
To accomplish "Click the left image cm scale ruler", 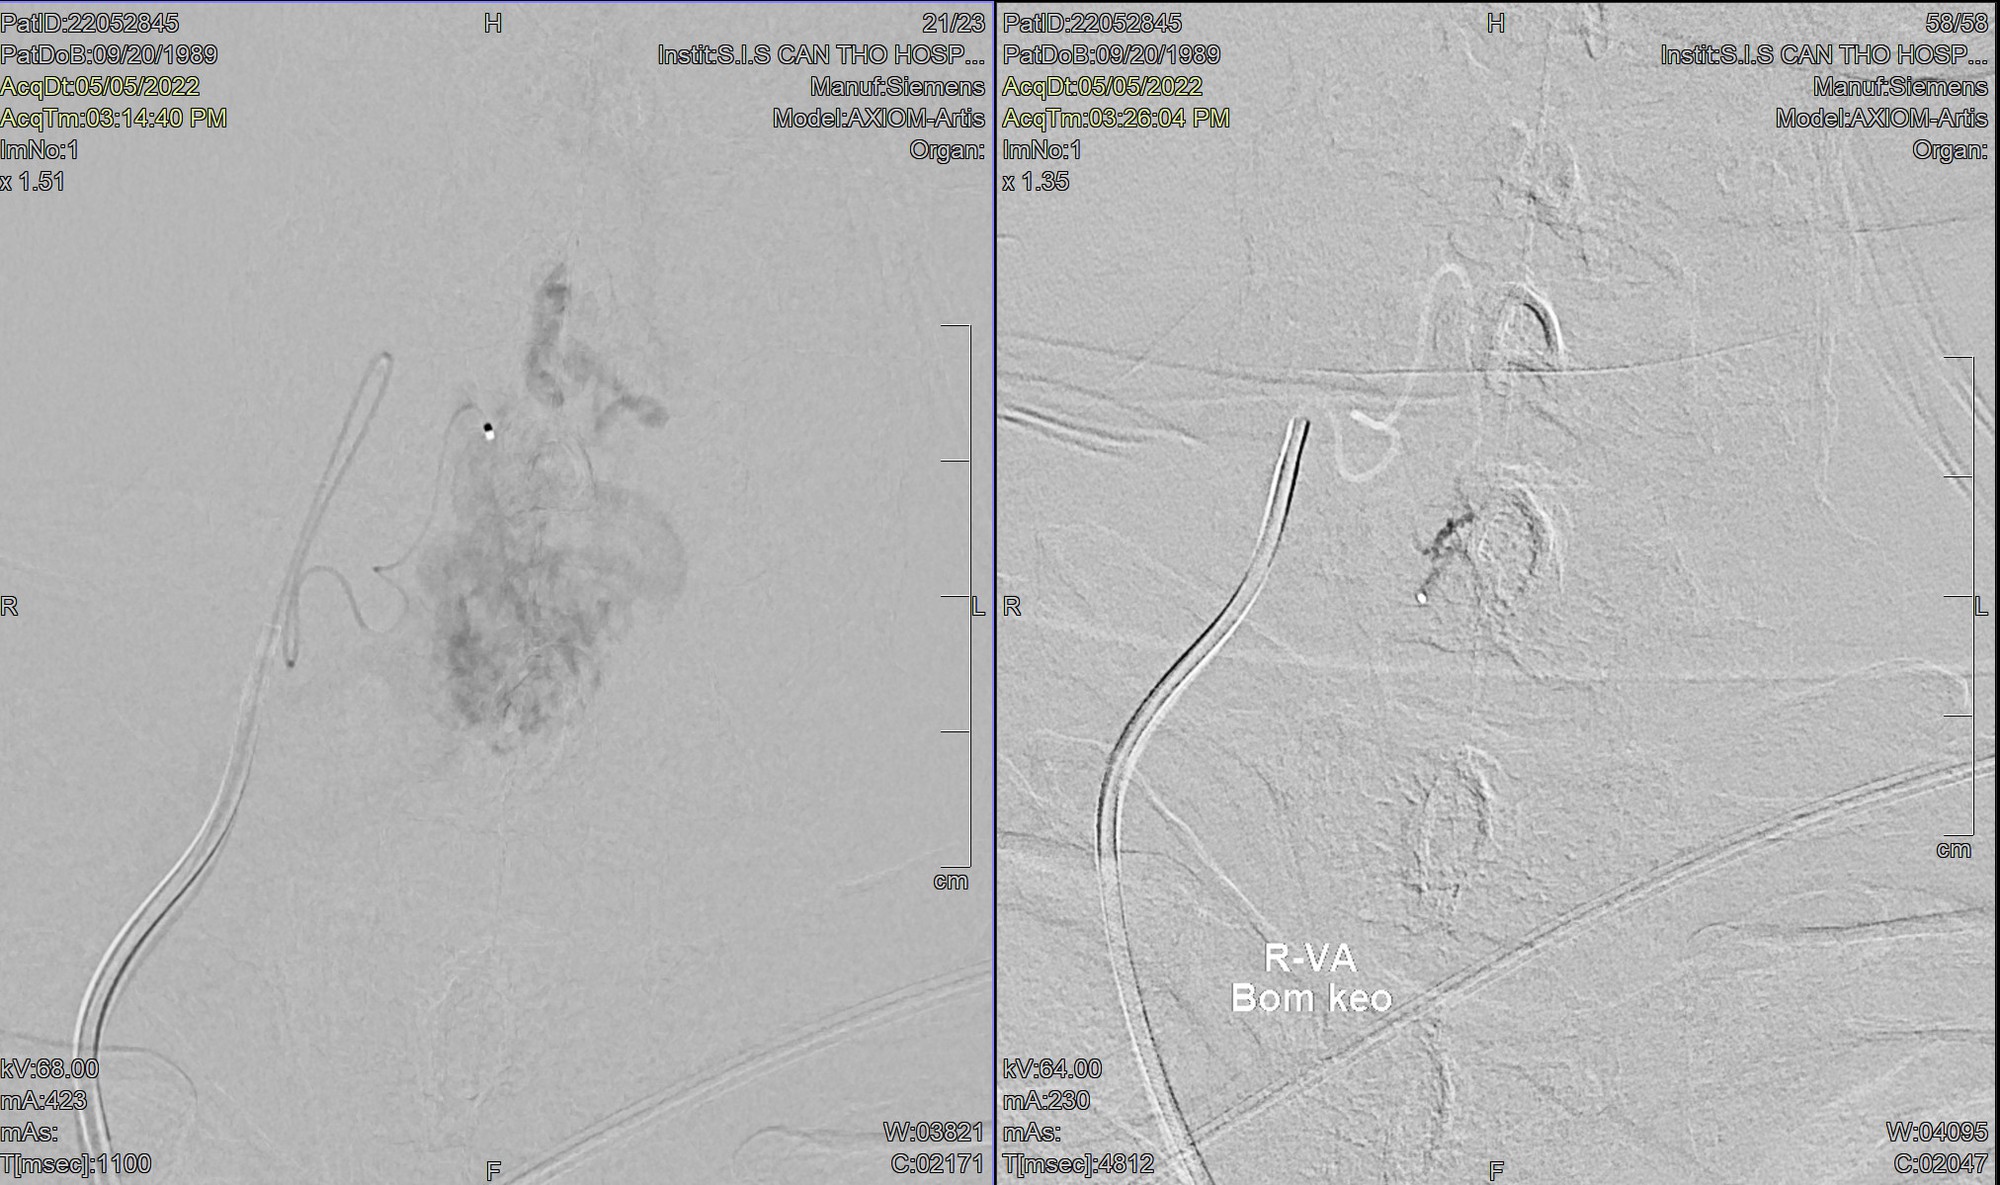I will click(x=957, y=596).
